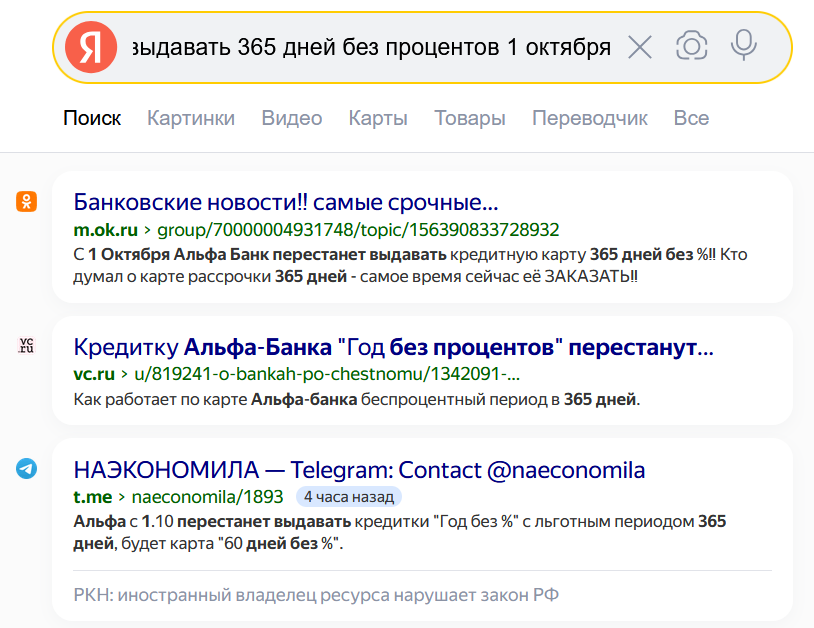Click the vc.ru favicon
This screenshot has height=628, width=814.
tap(26, 346)
